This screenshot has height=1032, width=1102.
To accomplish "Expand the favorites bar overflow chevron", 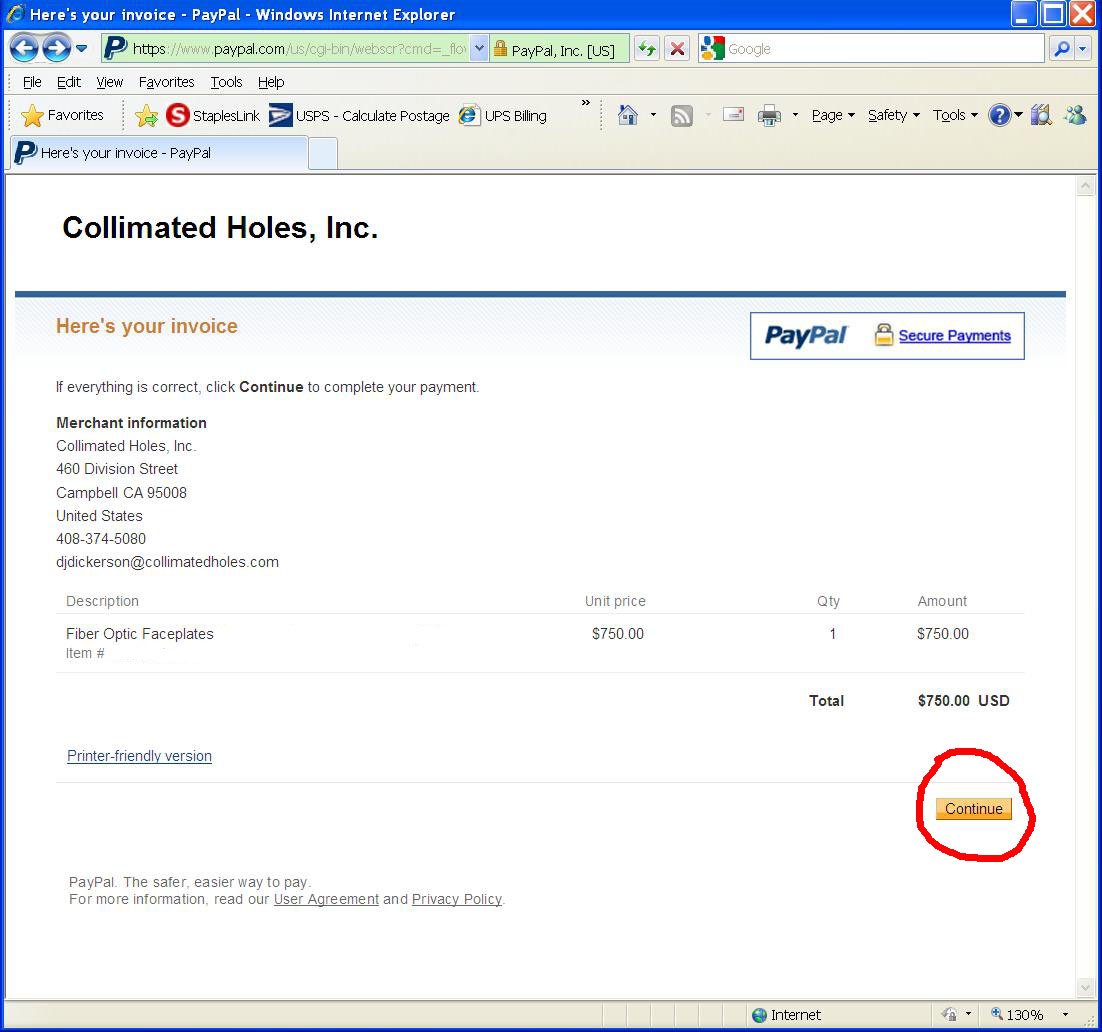I will coord(585,103).
